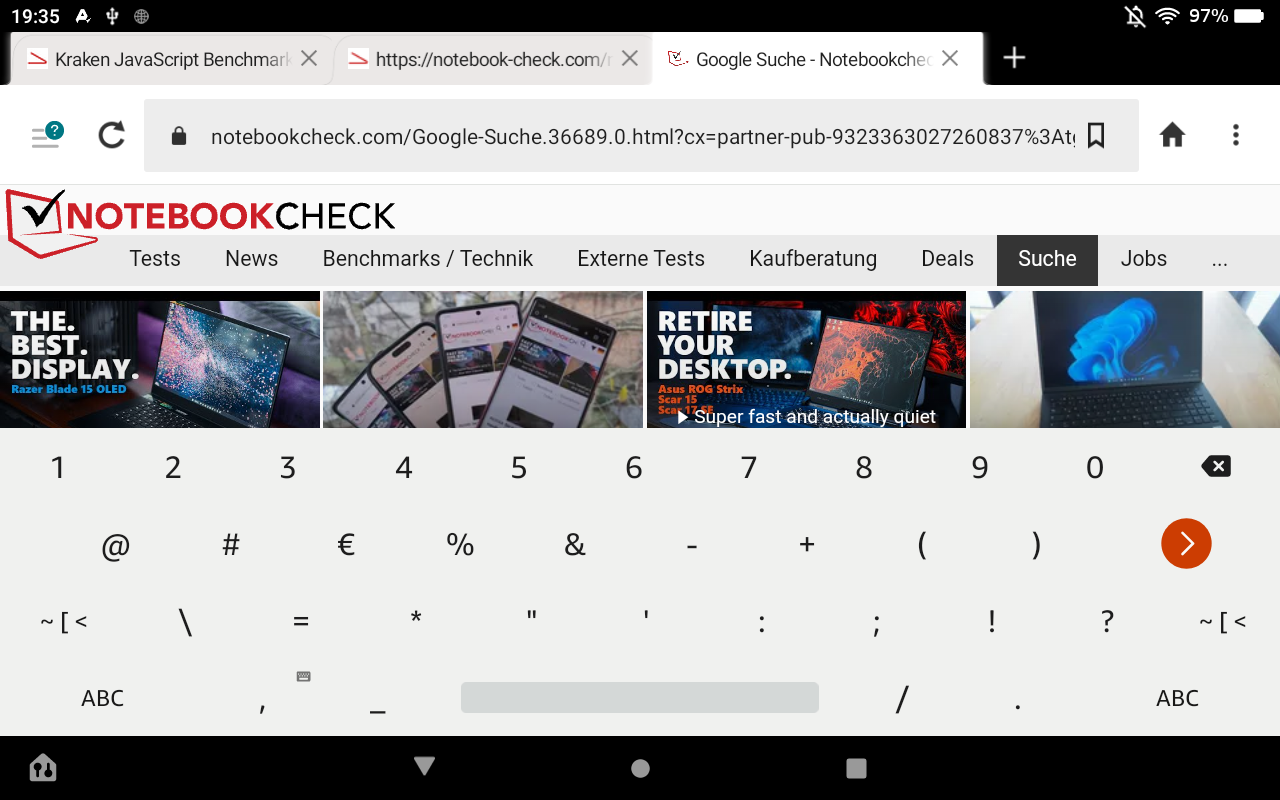This screenshot has width=1280, height=800.
Task: Focus the URL address bar
Action: 641,135
